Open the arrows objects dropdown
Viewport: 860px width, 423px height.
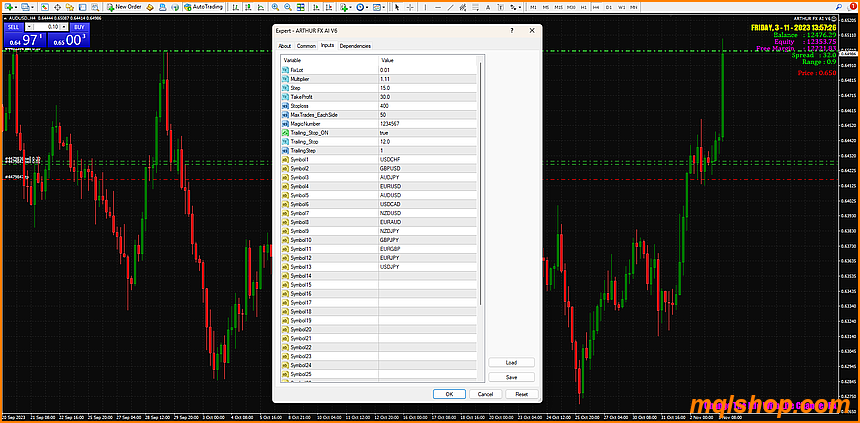516,7
